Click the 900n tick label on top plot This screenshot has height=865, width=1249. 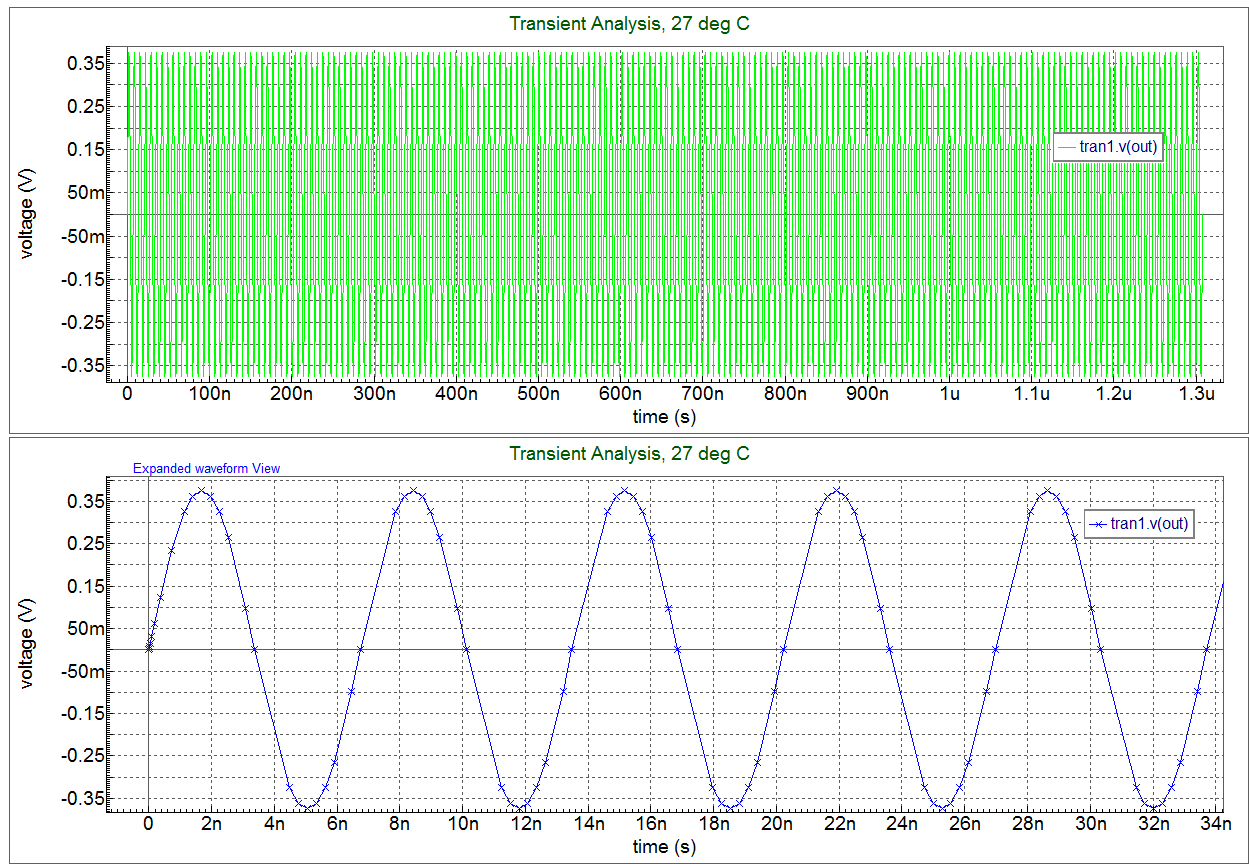pos(867,393)
